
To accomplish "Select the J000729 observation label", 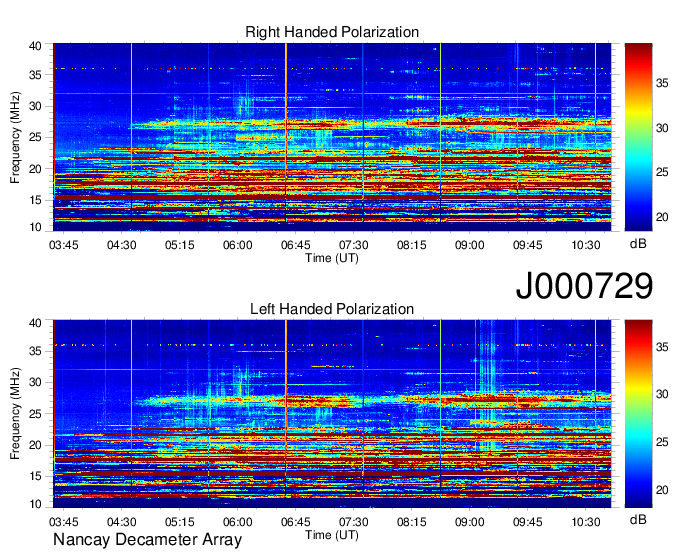I will click(584, 285).
